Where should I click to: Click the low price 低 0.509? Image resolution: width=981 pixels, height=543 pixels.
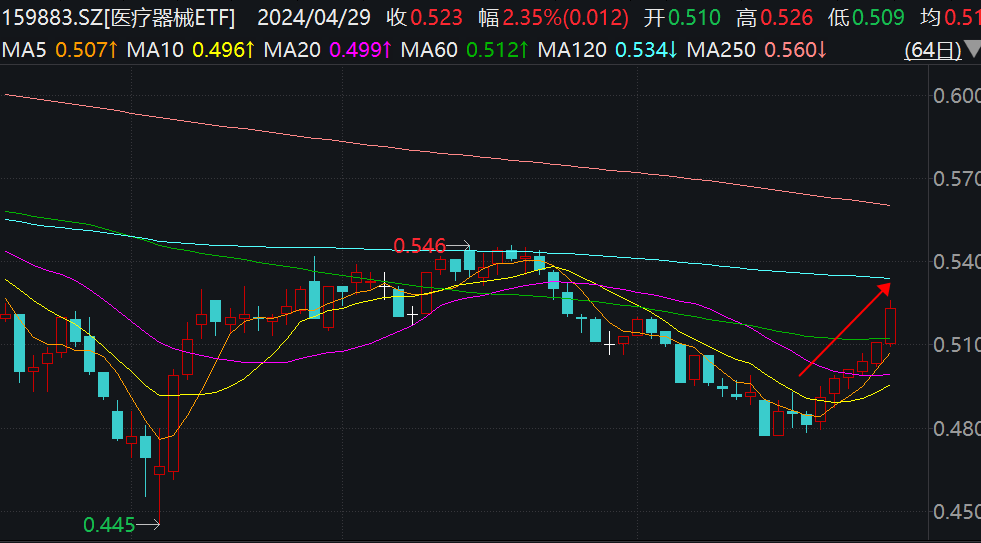tap(867, 18)
